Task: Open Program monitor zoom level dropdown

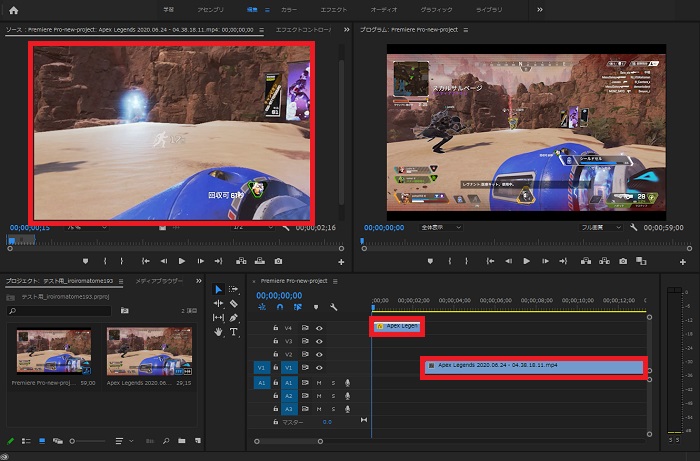Action: pyautogui.click(x=440, y=227)
